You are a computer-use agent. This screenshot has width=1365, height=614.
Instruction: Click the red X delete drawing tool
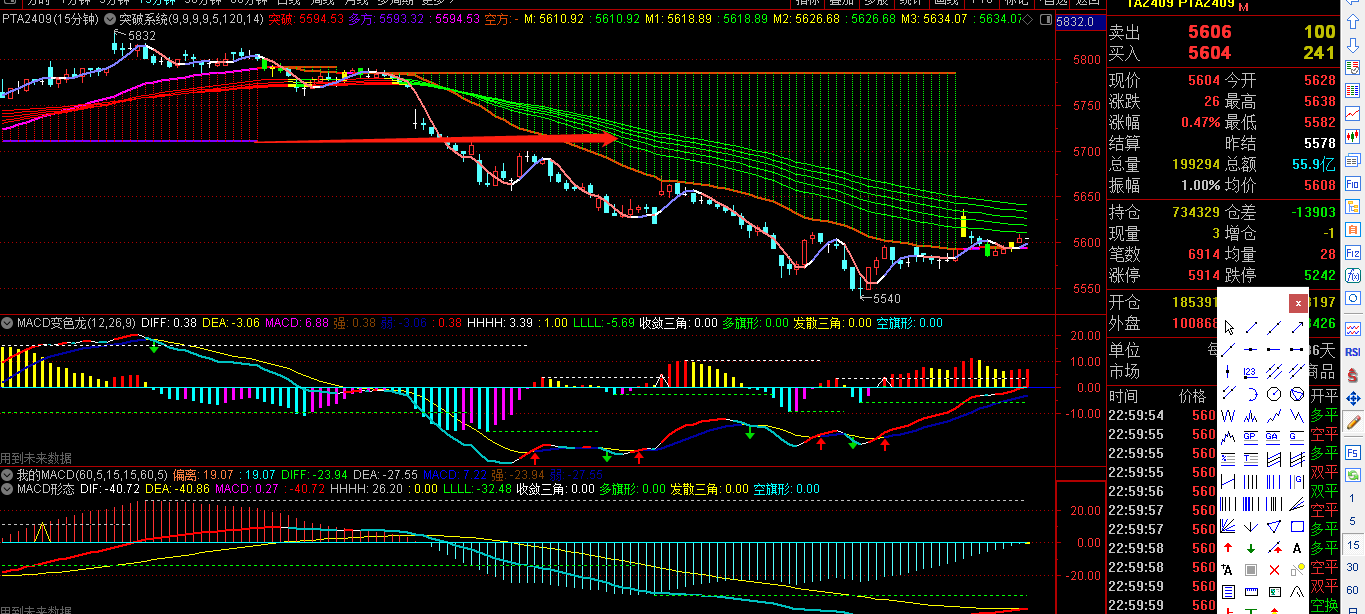coord(1274,570)
